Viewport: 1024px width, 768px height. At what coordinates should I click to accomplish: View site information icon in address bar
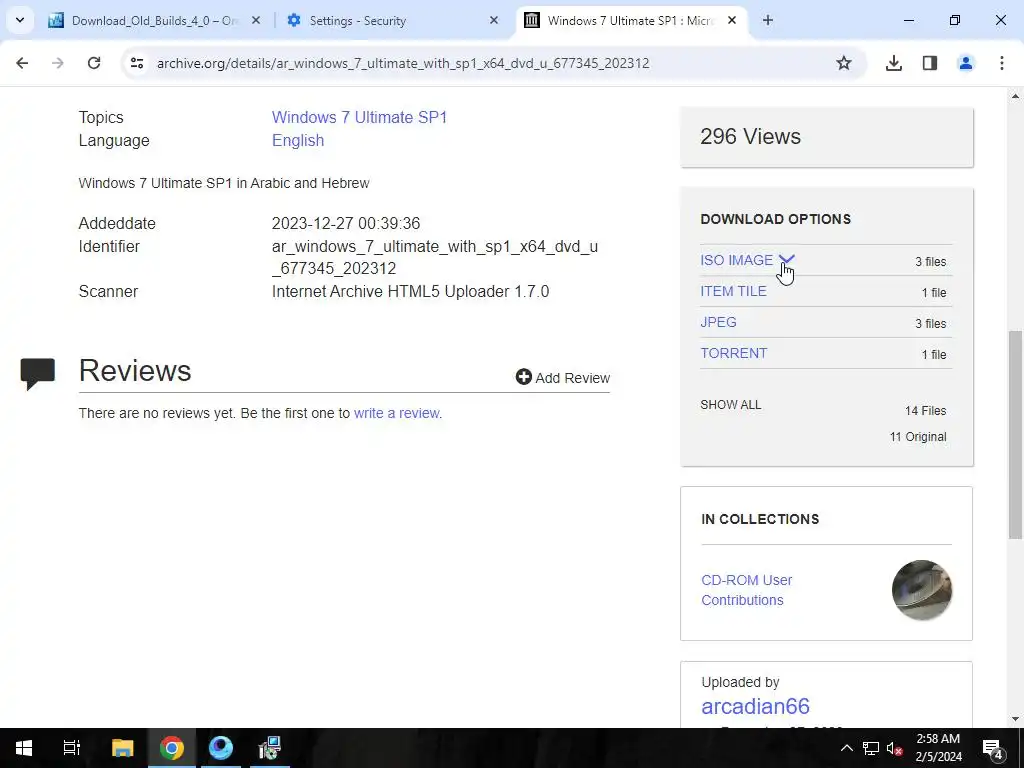pos(136,63)
